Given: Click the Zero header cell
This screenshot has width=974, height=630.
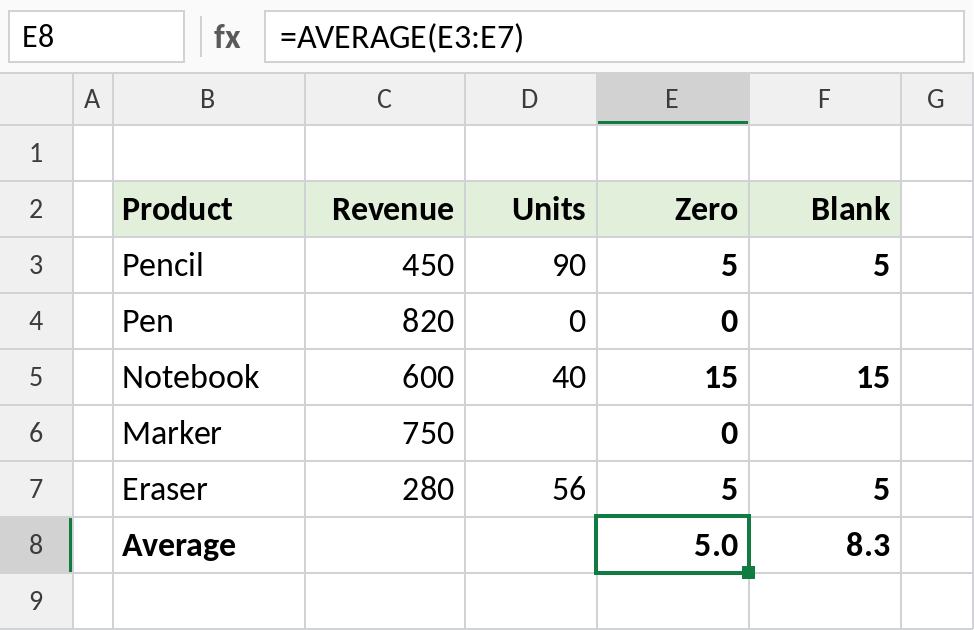Looking at the screenshot, I should (x=673, y=209).
